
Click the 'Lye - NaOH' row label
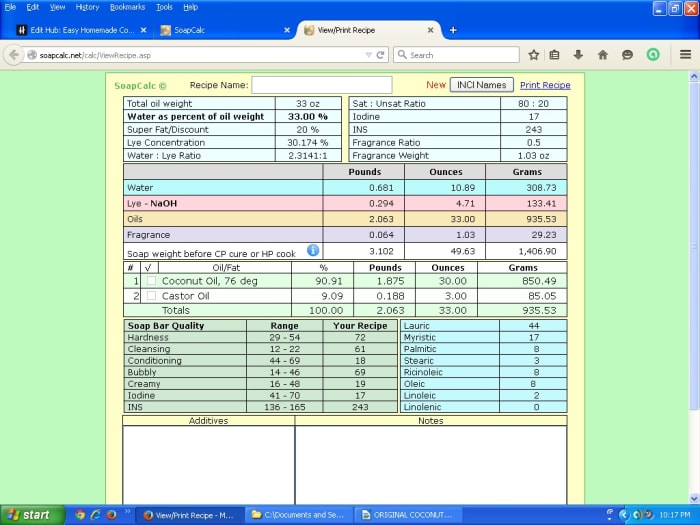tap(152, 203)
